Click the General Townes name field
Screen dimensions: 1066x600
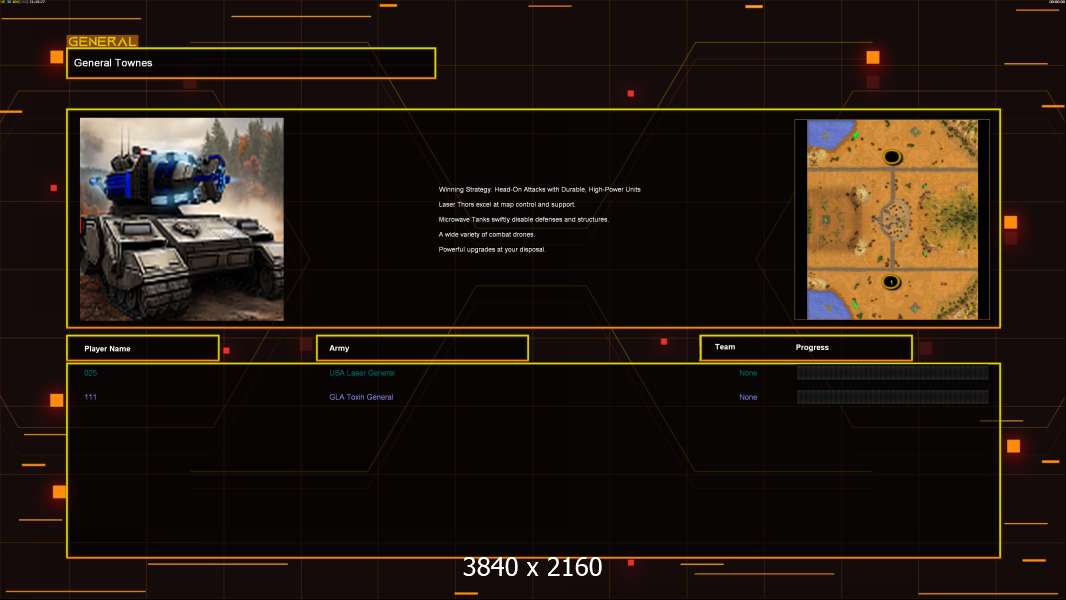pos(251,63)
